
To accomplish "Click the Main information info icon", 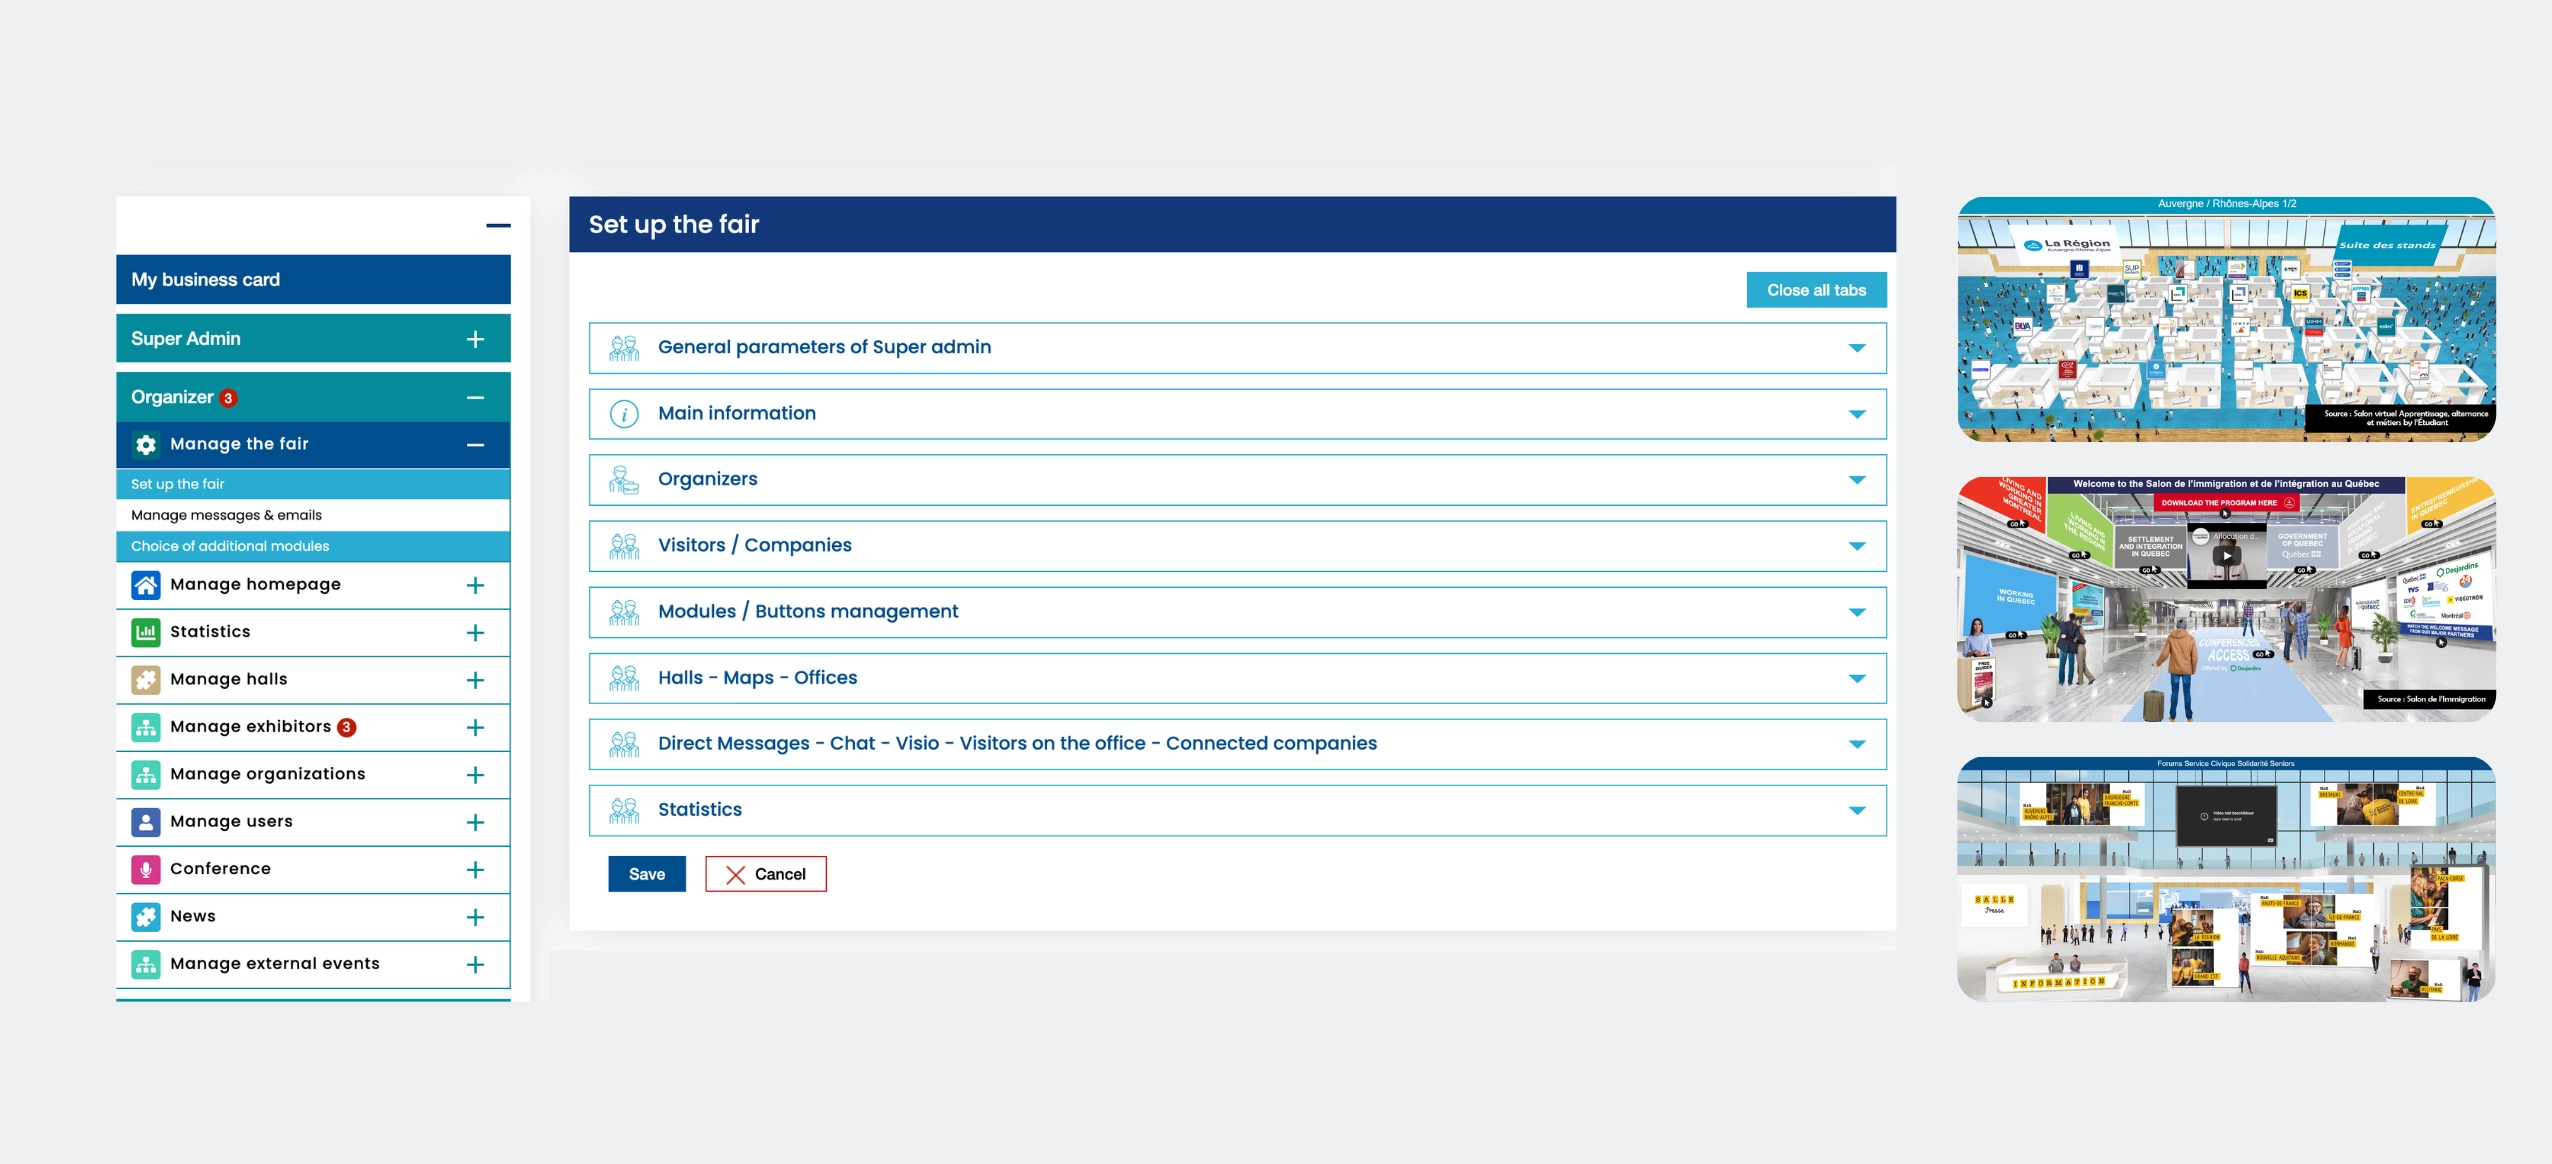I will click(624, 414).
